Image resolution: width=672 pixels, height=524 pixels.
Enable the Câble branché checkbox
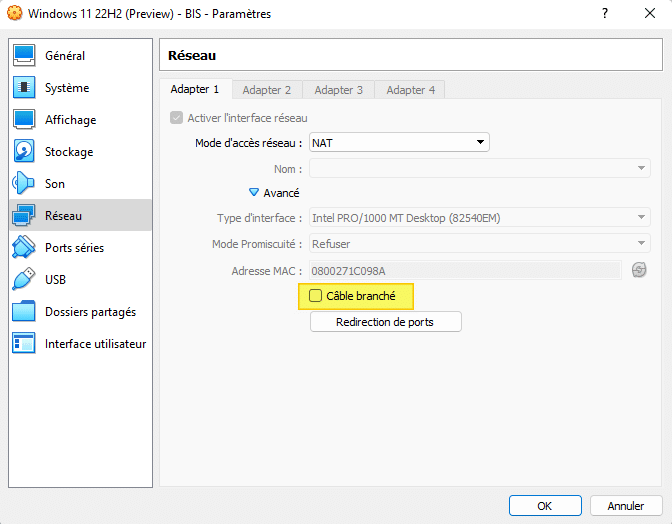tap(316, 296)
